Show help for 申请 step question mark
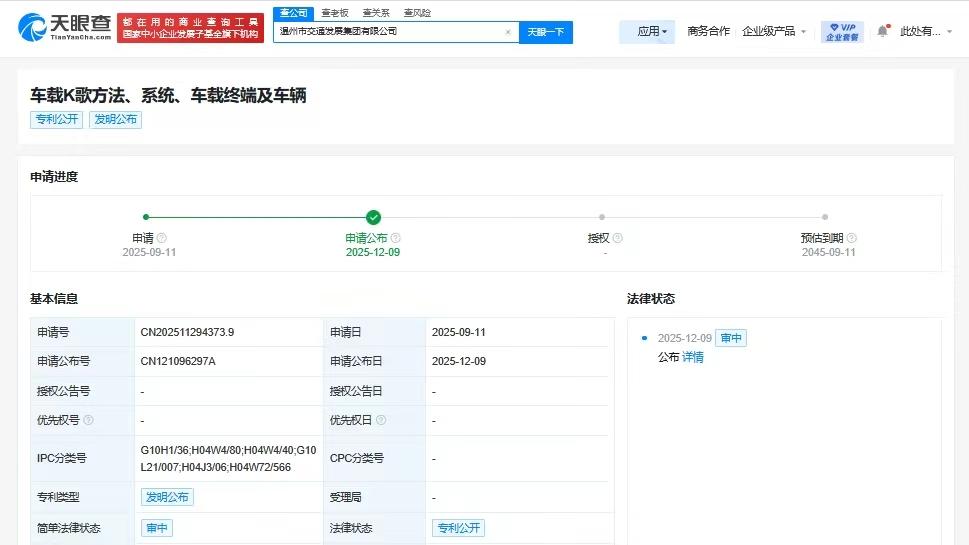The width and height of the screenshot is (969, 545). point(162,238)
